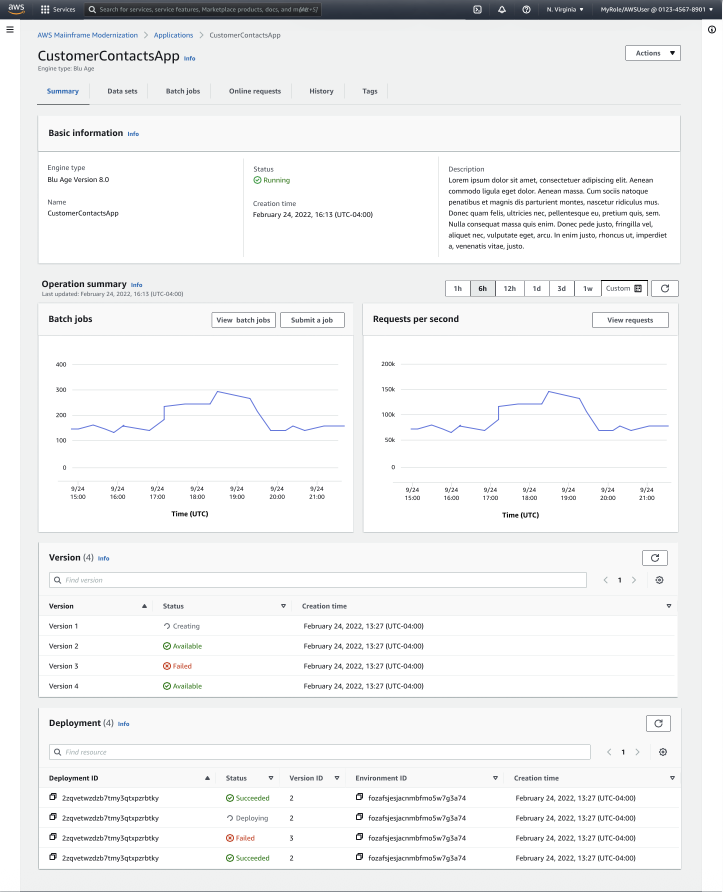The image size is (723, 892).
Task: Focus the AWS top search bar
Action: coord(203,10)
